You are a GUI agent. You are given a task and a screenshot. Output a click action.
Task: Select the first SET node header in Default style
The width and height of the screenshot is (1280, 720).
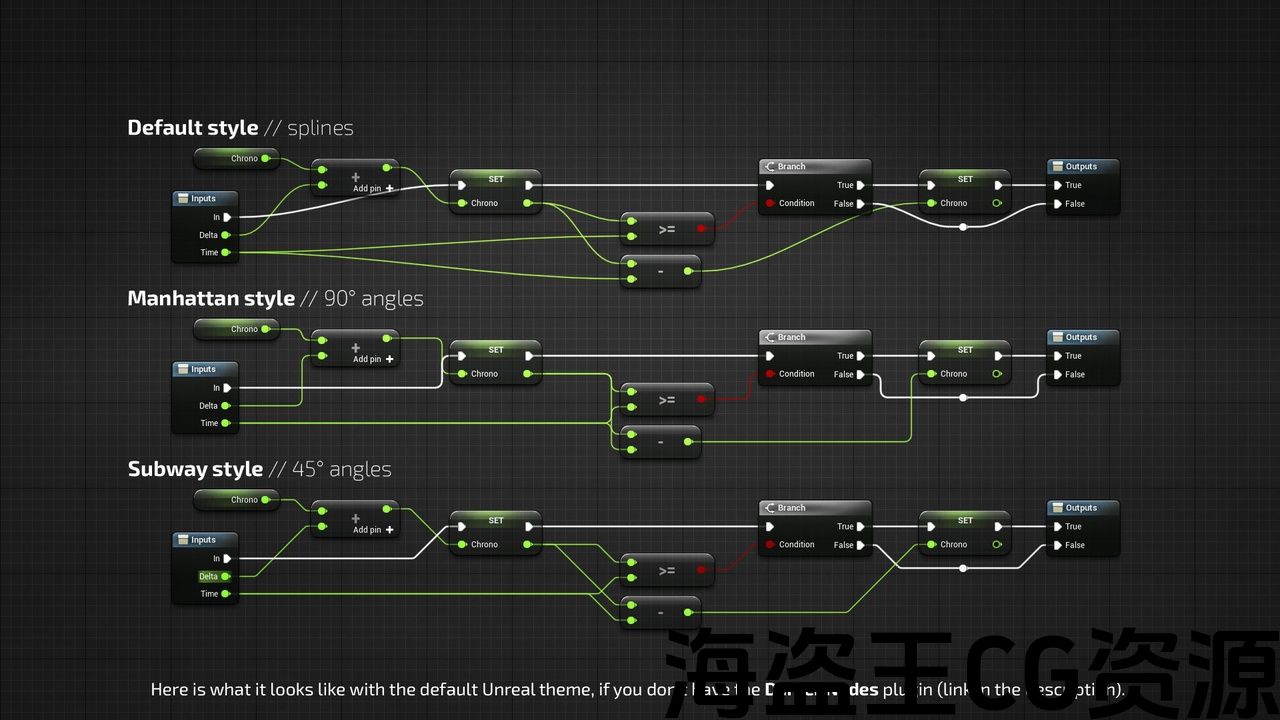coord(496,180)
